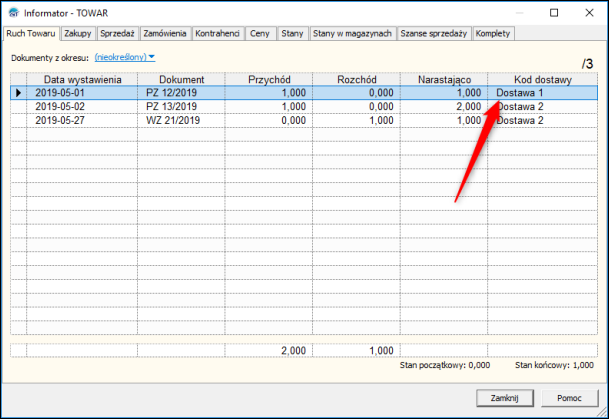The width and height of the screenshot is (609, 419).
Task: Click the Stan końcowy: 1,000 label
Action: (555, 365)
